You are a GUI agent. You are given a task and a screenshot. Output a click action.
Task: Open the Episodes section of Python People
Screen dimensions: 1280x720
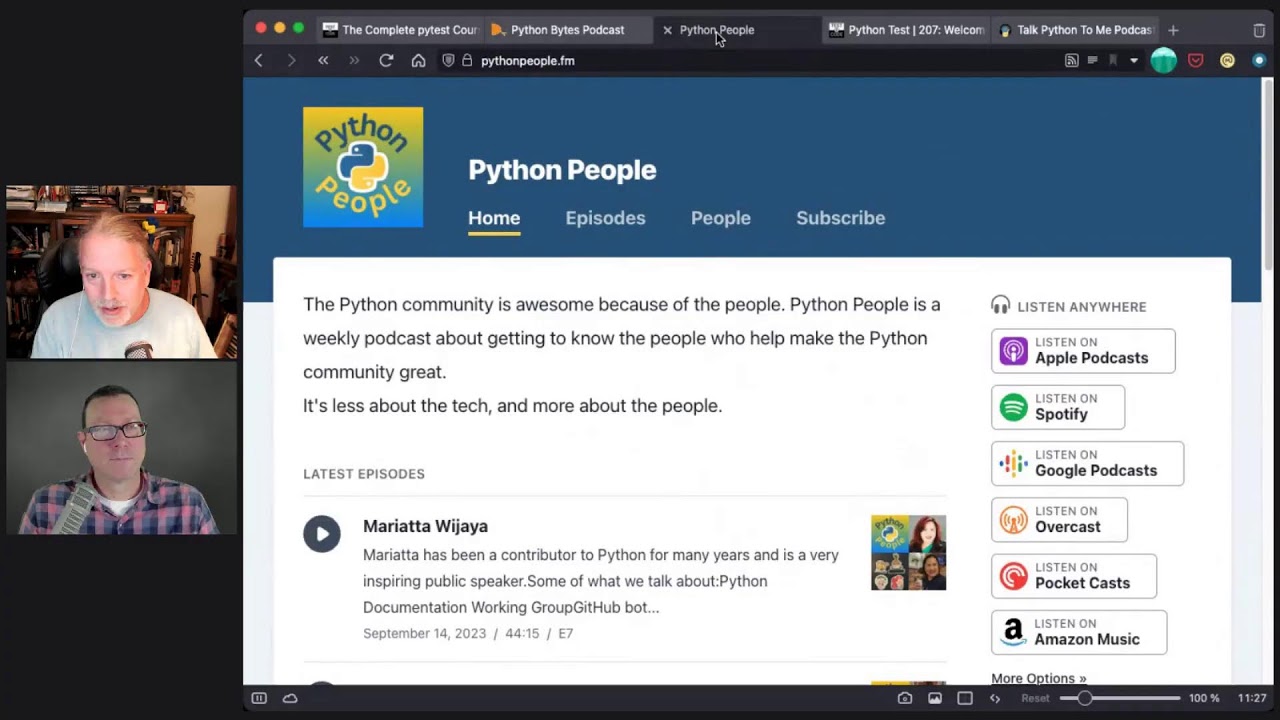pyautogui.click(x=605, y=218)
